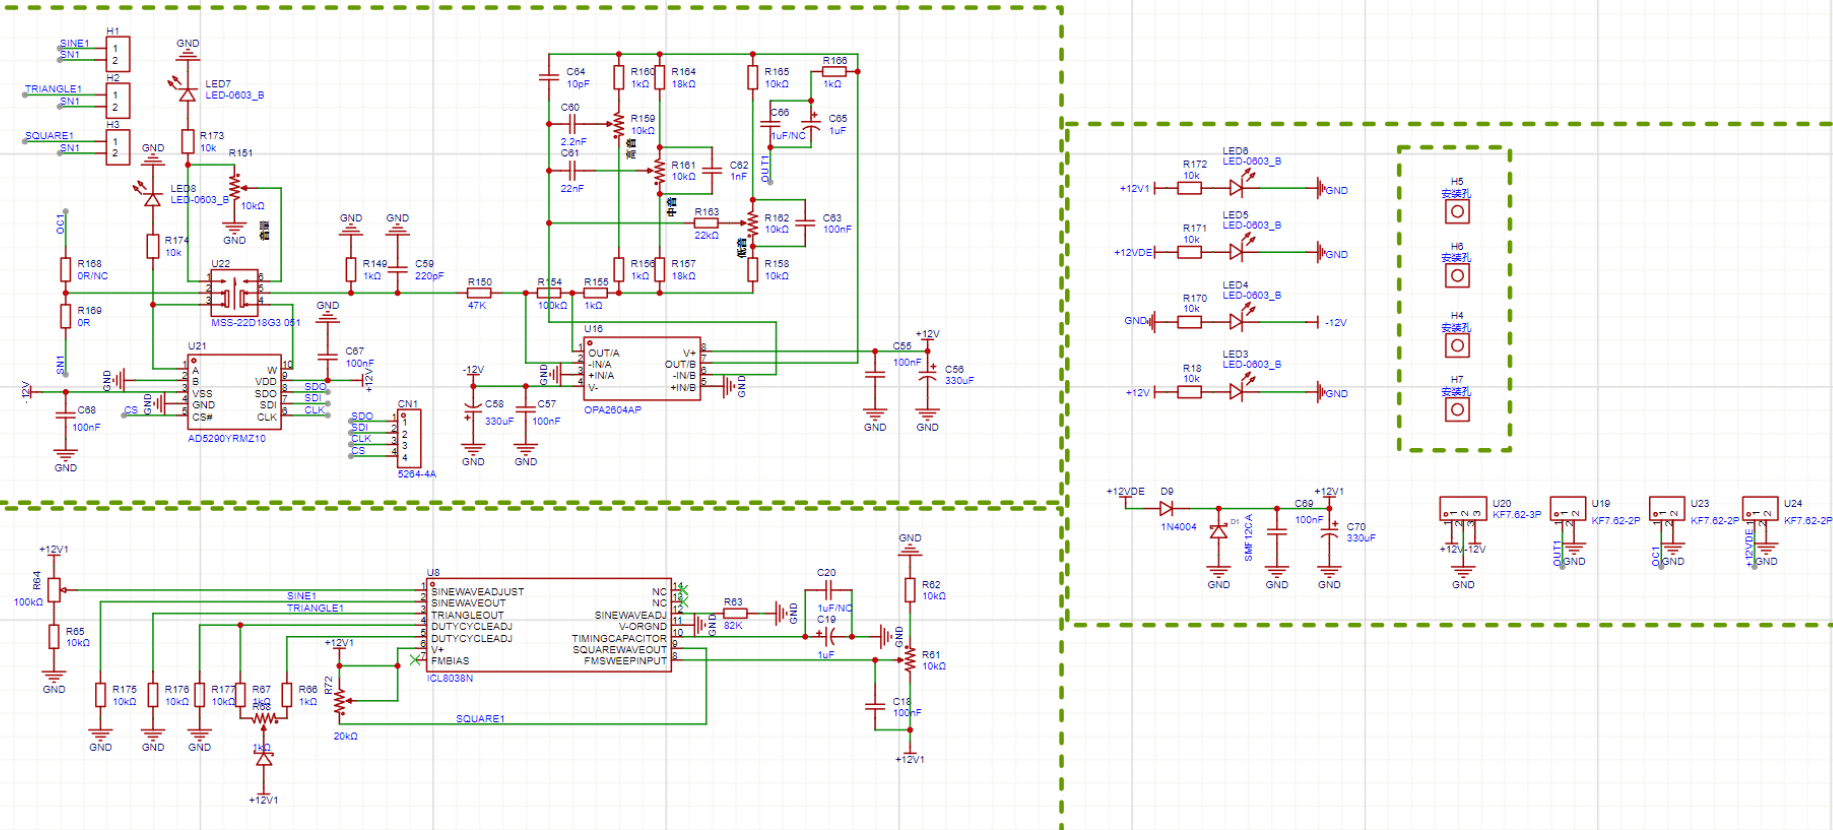Select resistor R150 47K
The image size is (1833, 830).
click(x=478, y=293)
